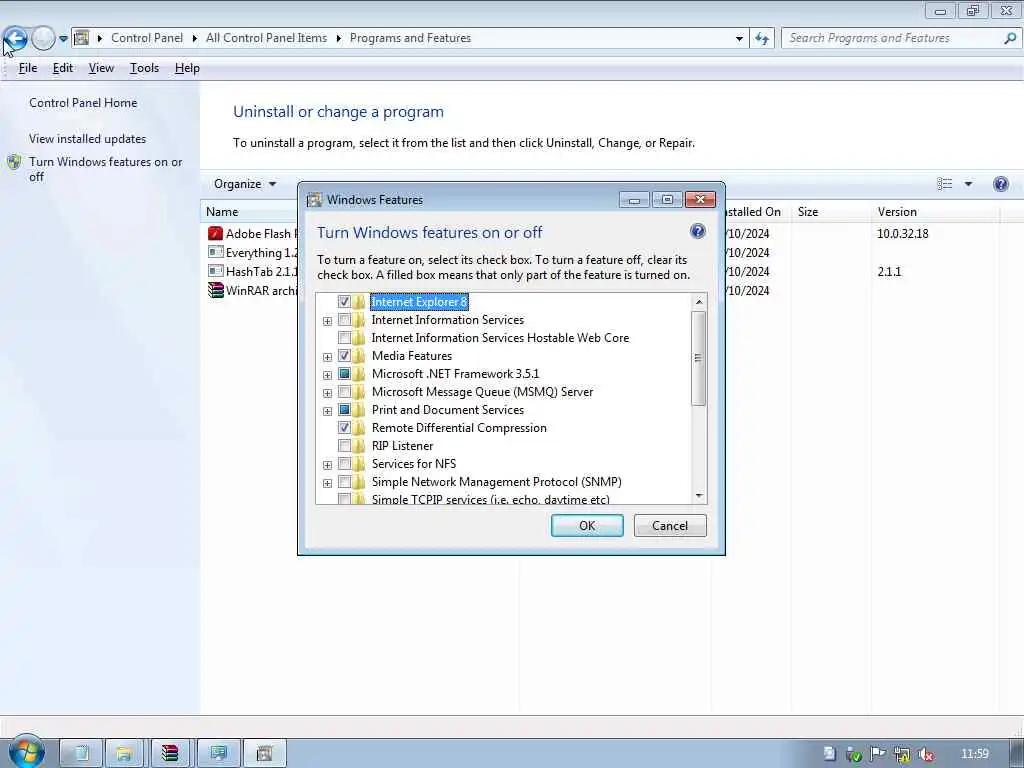Click the Windows Features title bar icon

(314, 200)
